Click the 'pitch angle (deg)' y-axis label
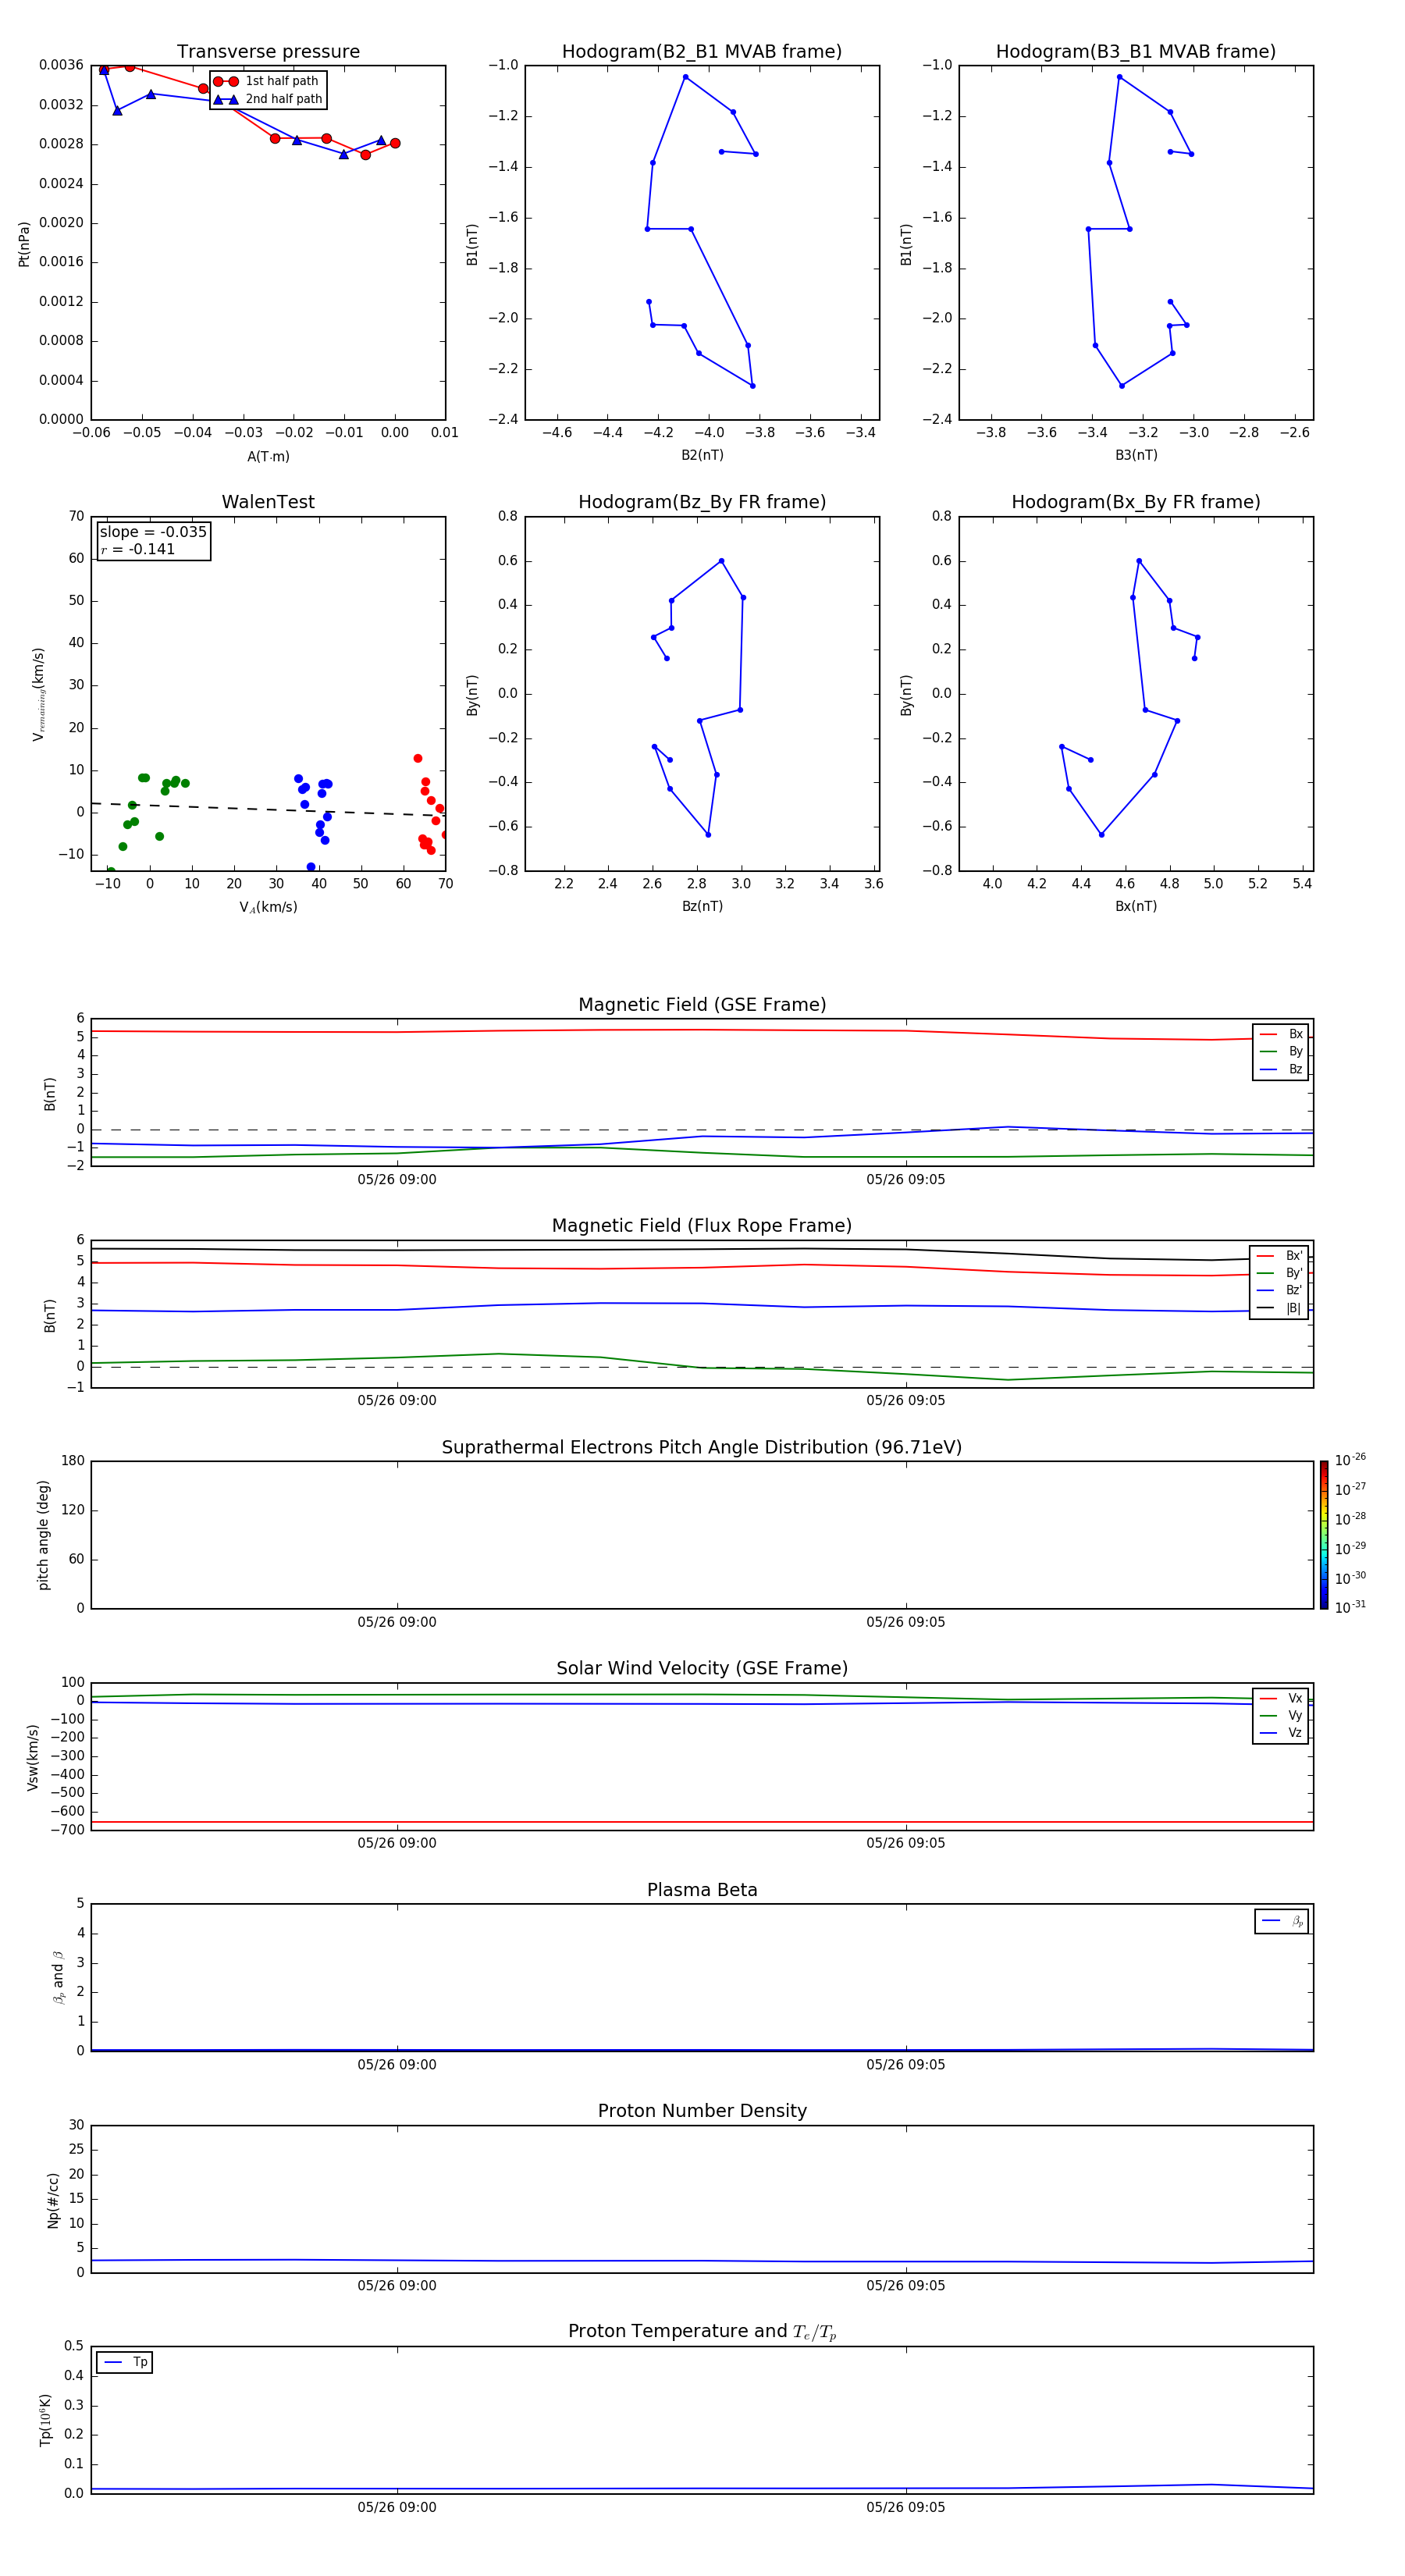Screen dimensions: 1405x2576 pyautogui.click(x=43, y=1535)
